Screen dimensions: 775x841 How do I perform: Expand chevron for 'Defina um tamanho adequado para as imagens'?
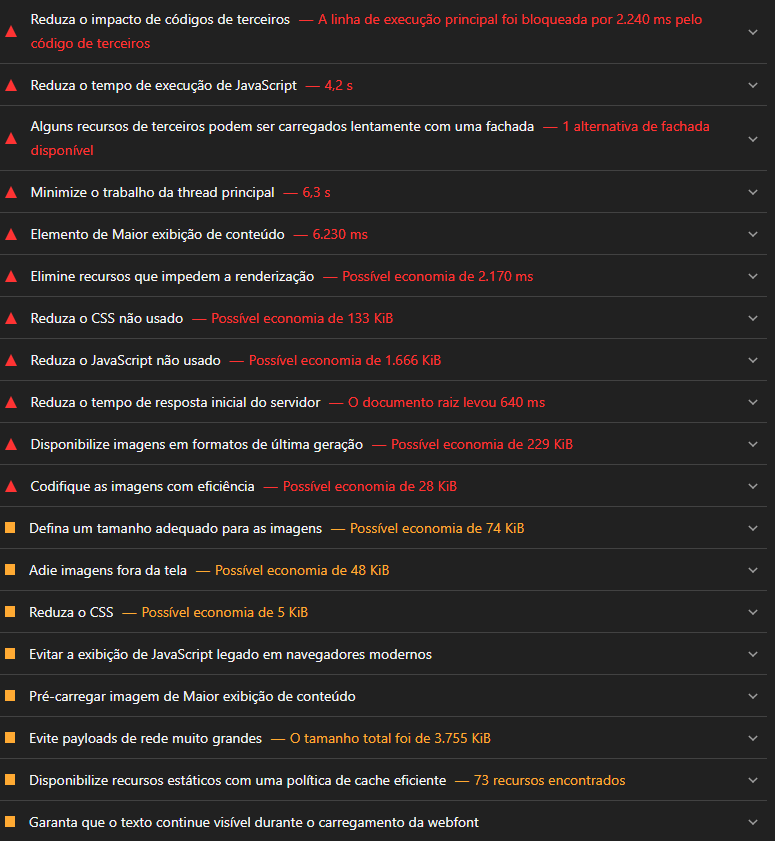tap(753, 528)
